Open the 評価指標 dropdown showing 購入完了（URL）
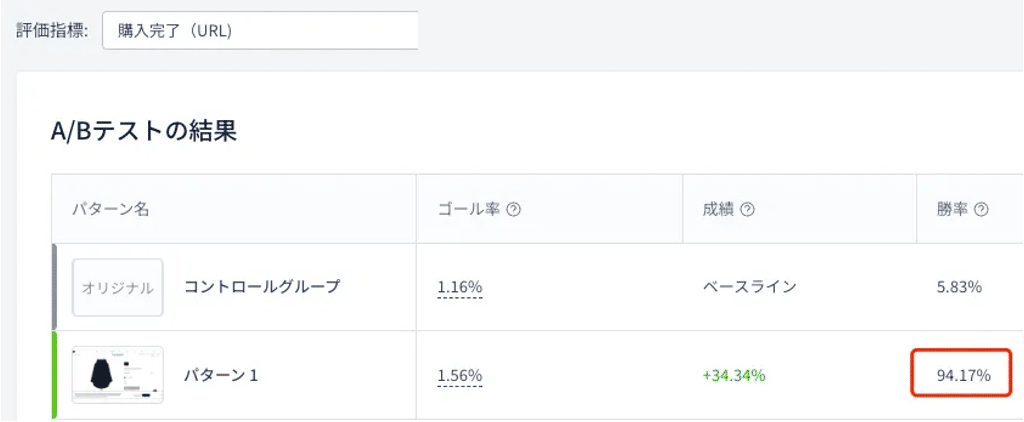 point(259,30)
